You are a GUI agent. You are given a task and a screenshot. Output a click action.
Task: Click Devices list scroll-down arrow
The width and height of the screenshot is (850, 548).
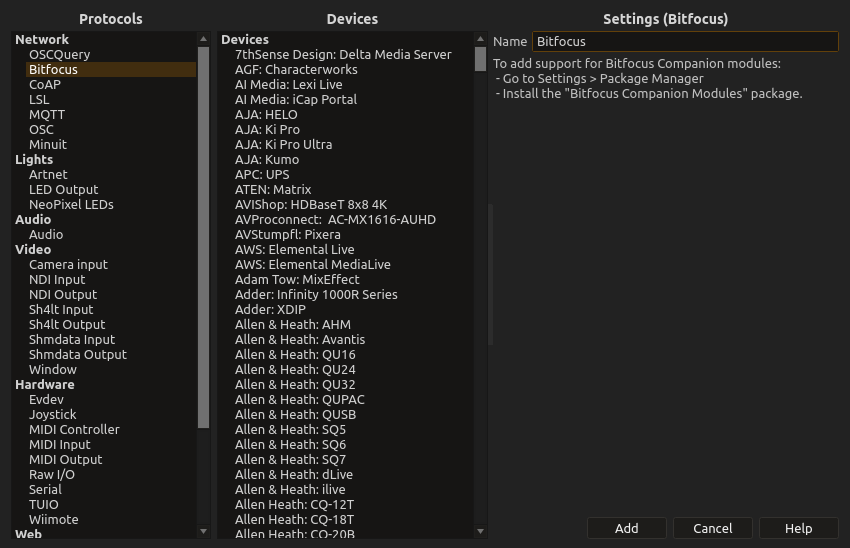480,531
